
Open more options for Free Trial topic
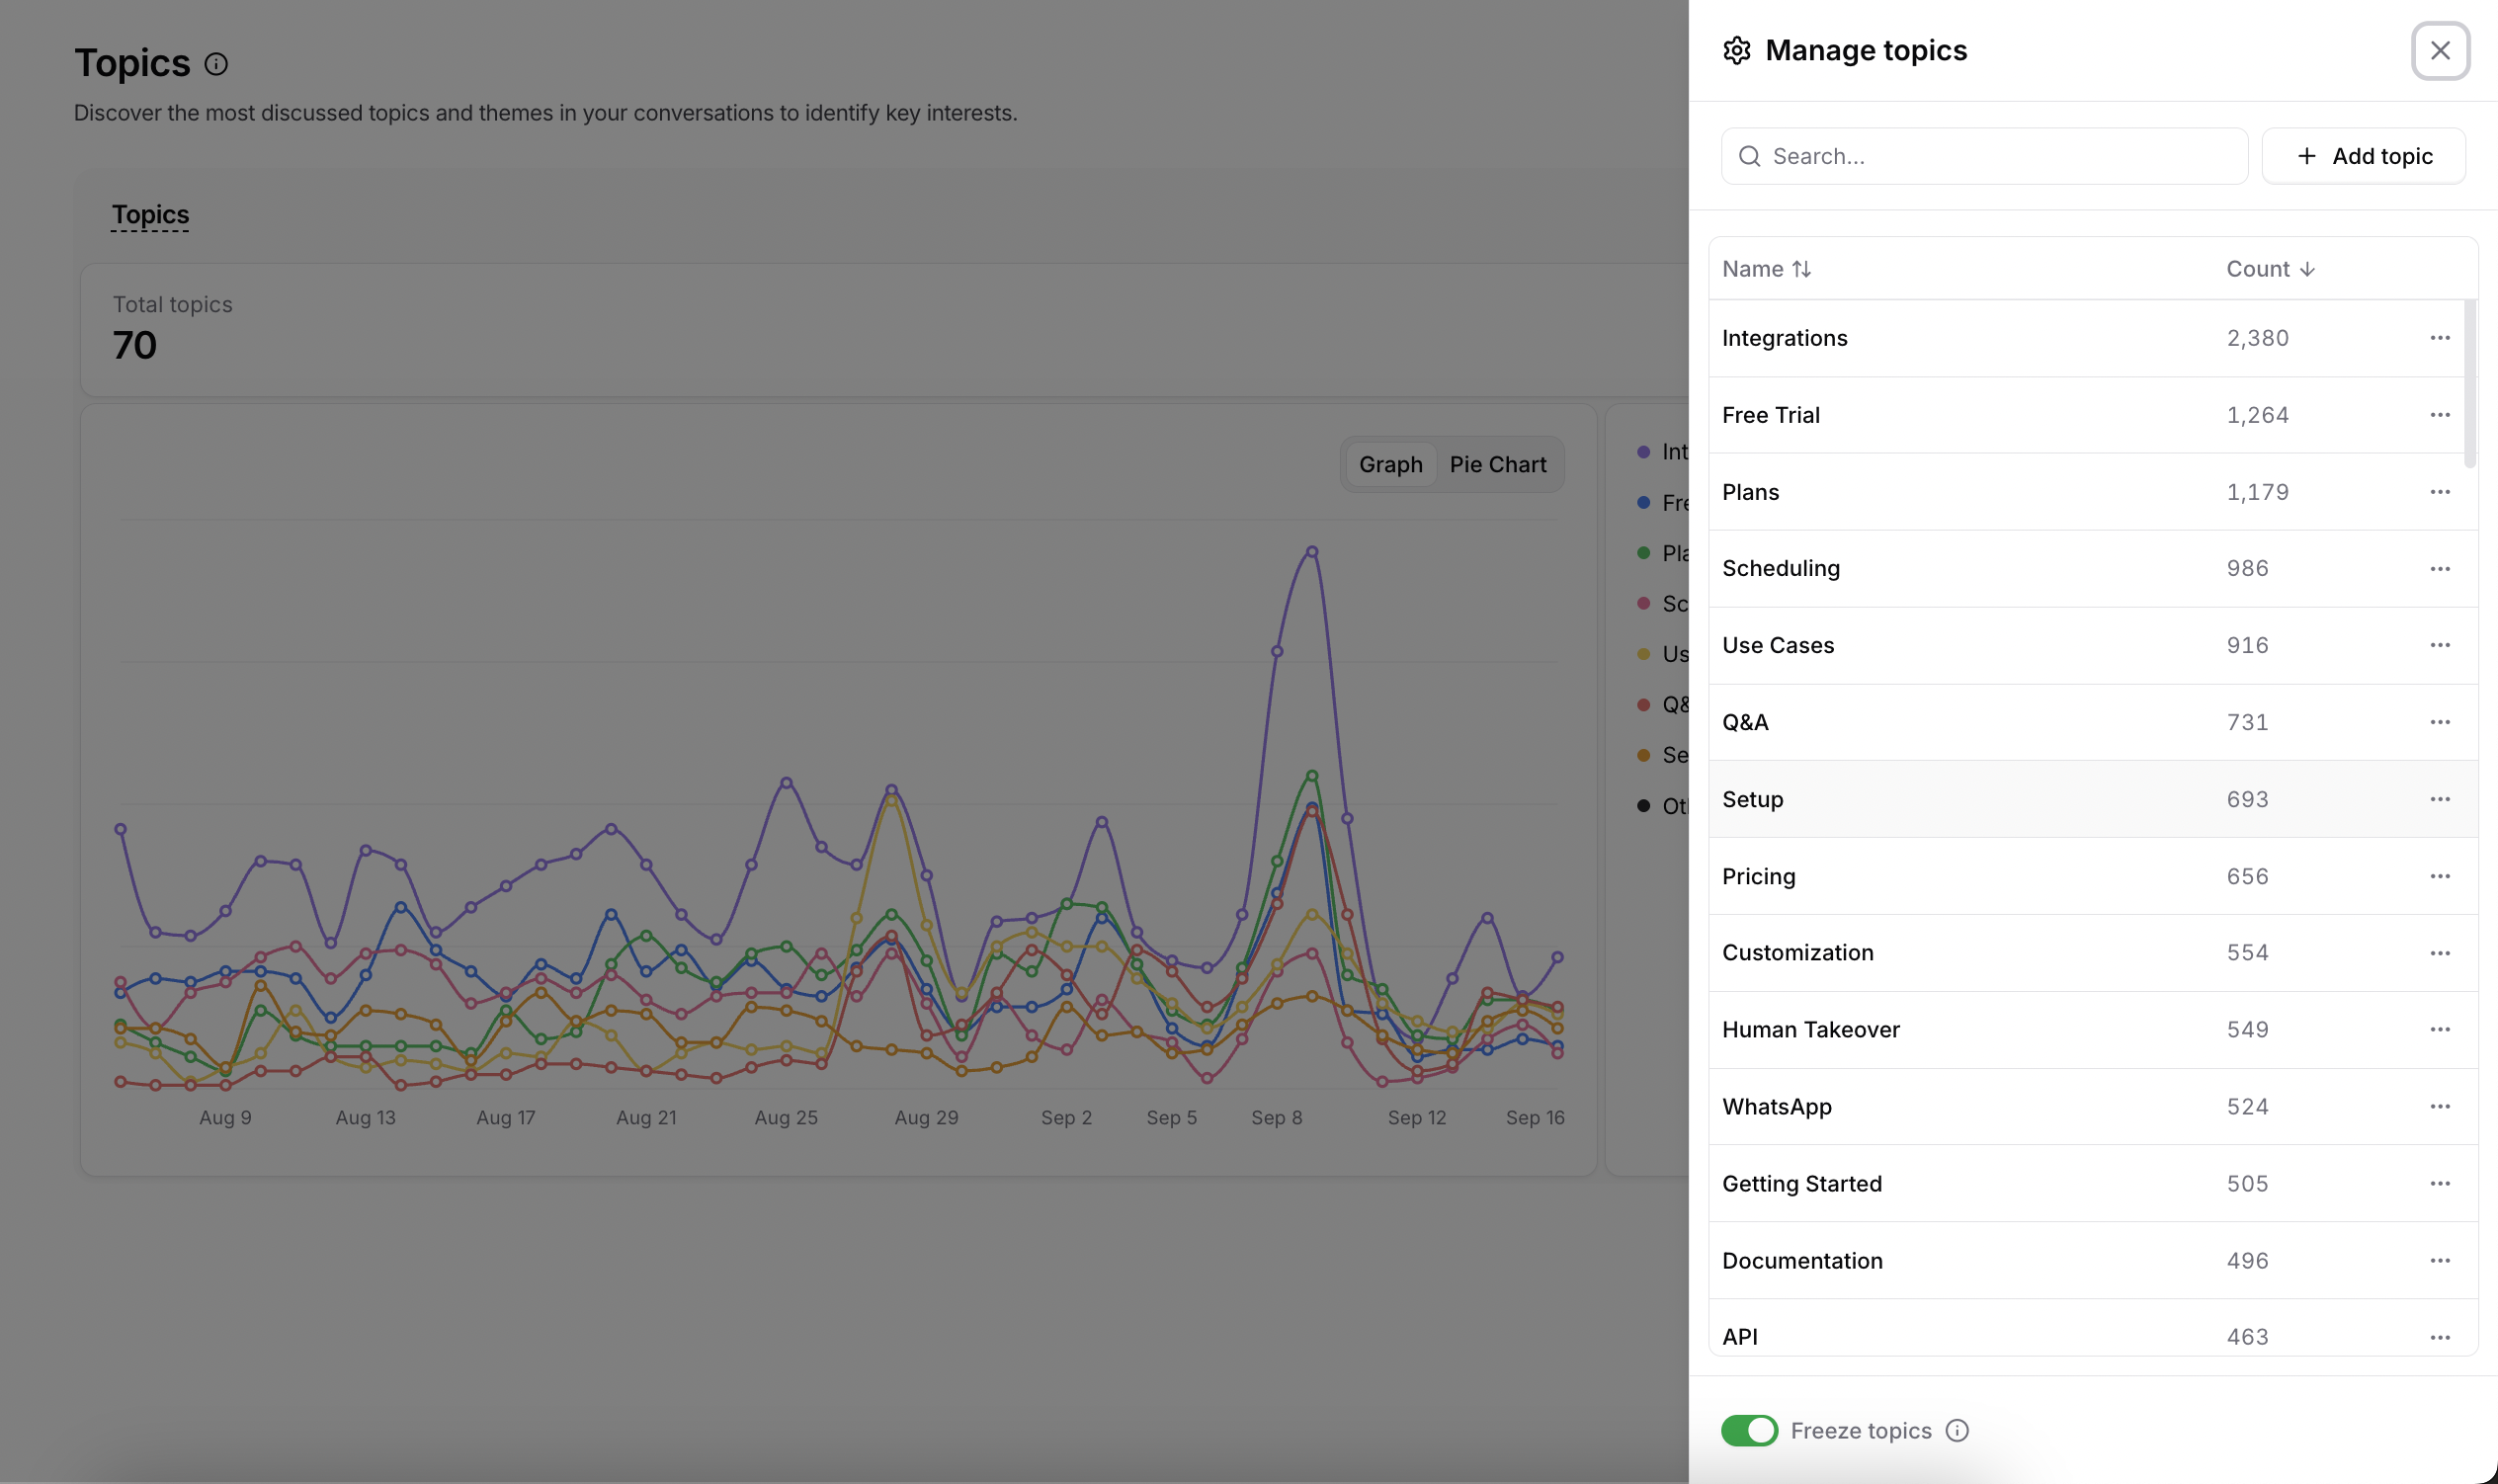[2439, 415]
